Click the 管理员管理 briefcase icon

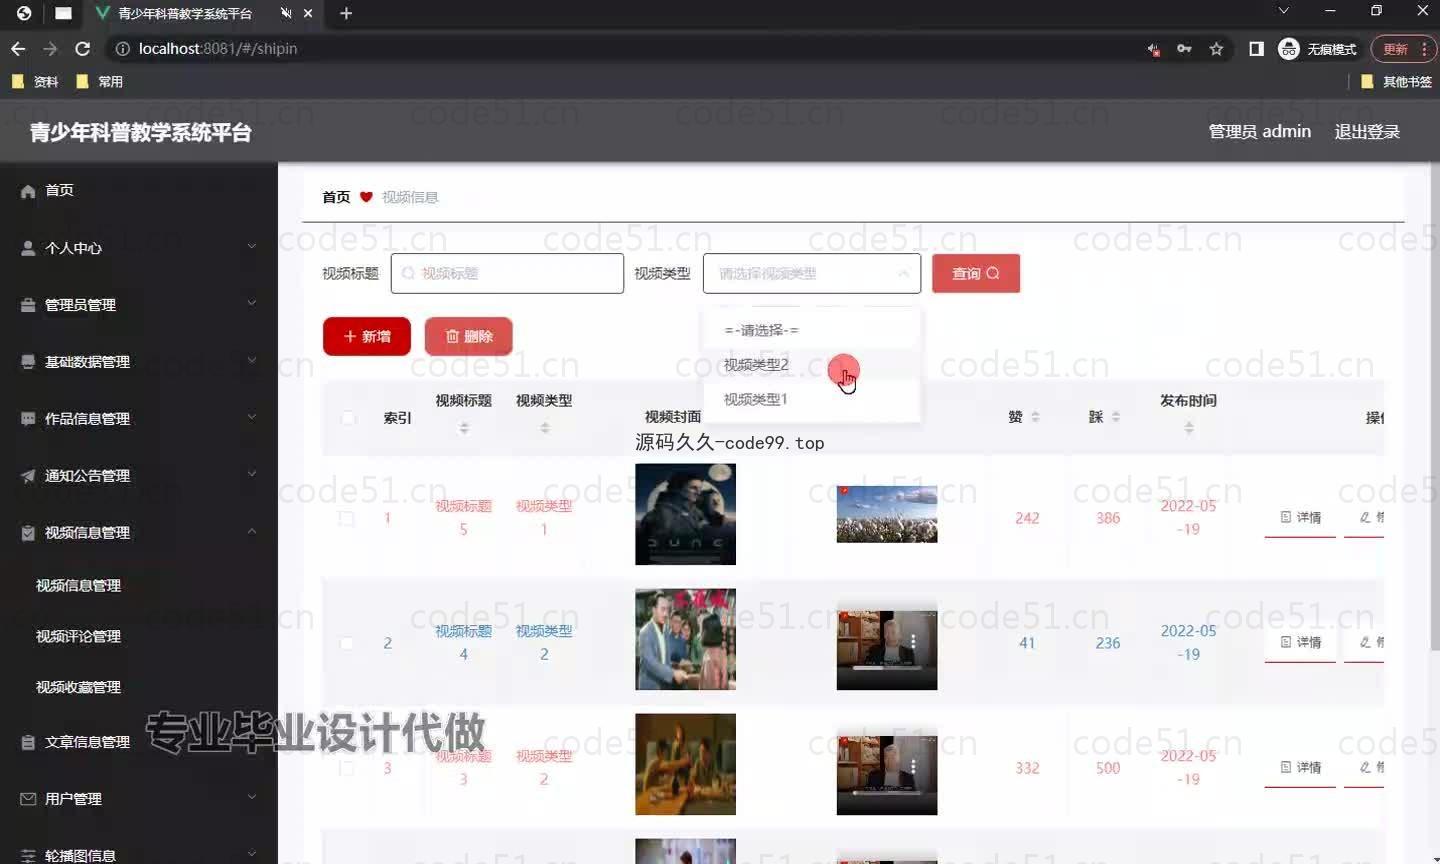point(28,305)
